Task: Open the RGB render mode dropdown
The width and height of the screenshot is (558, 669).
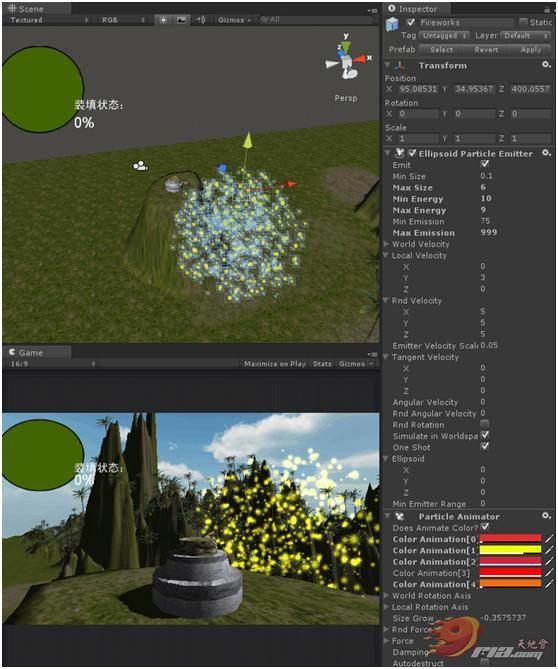Action: (x=123, y=20)
